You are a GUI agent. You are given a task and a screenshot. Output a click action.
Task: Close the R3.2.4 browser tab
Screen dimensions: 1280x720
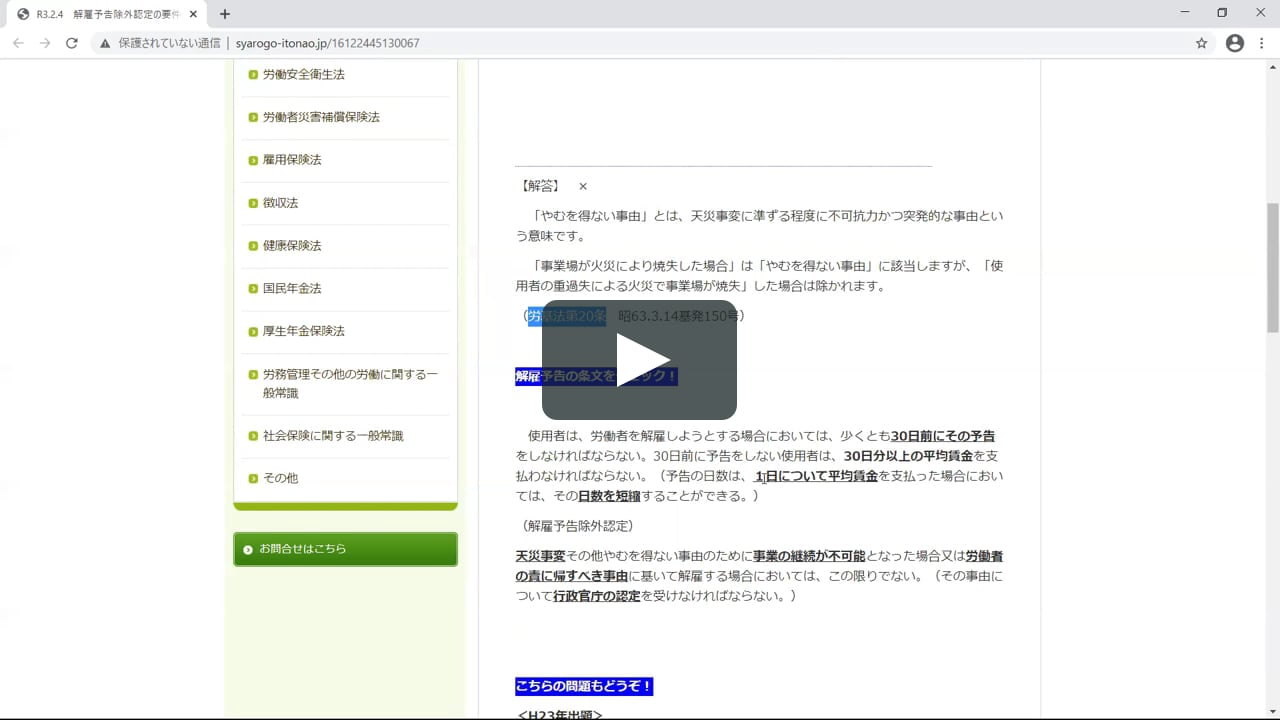pos(194,14)
